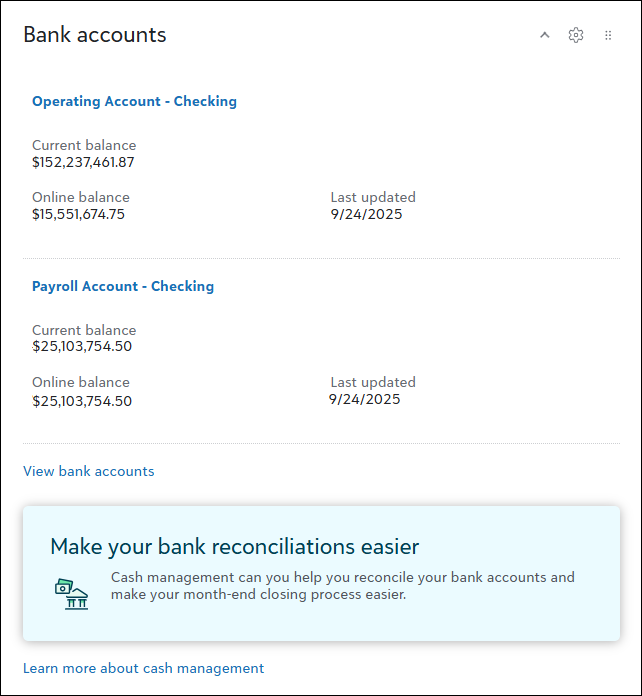Click Make your bank reconciliations easier heading
This screenshot has height=696, width=642.
[235, 546]
